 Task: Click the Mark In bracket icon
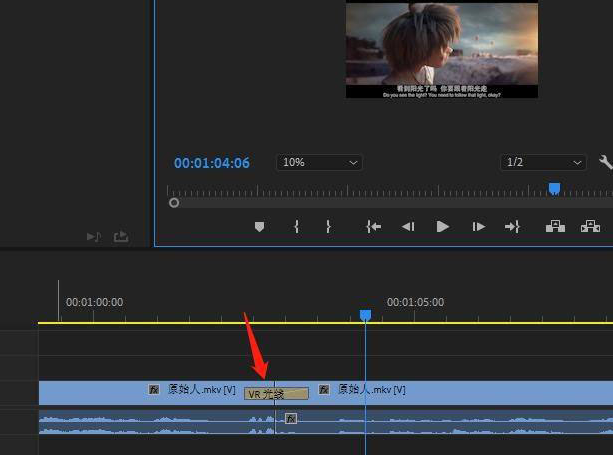[297, 227]
